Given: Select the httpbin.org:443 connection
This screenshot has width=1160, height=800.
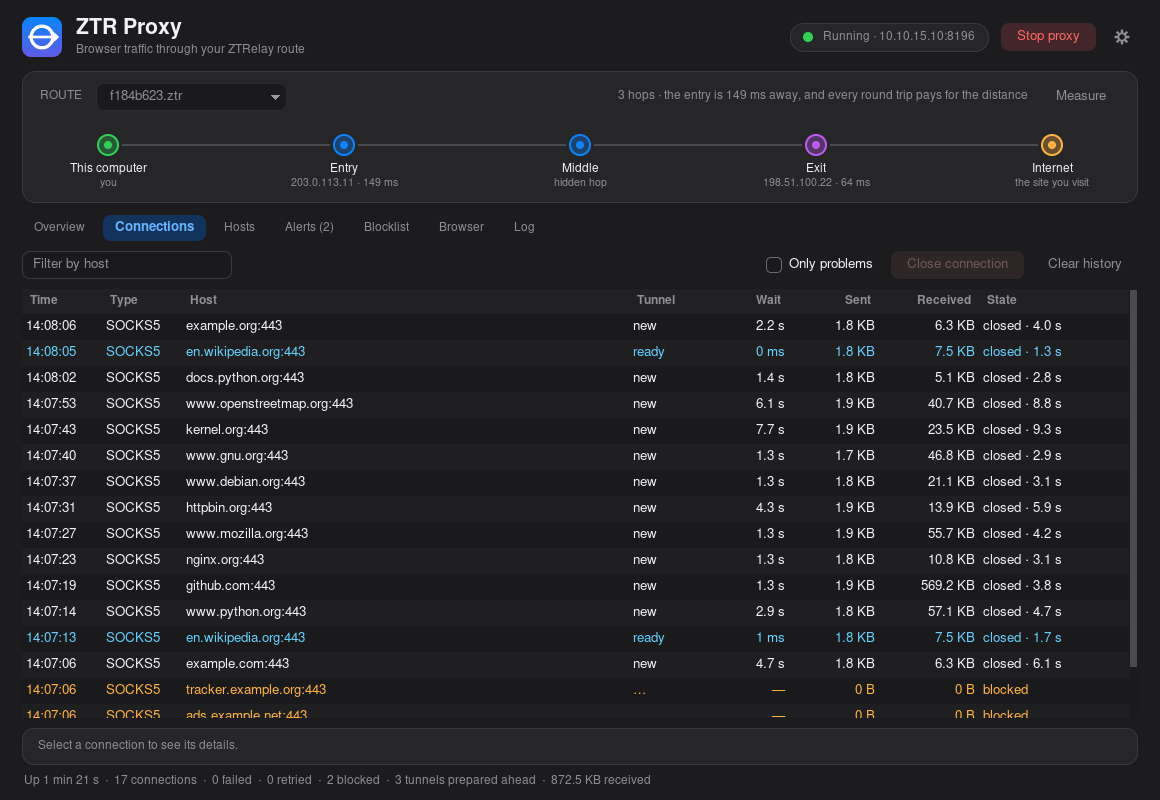Looking at the screenshot, I should (576, 508).
